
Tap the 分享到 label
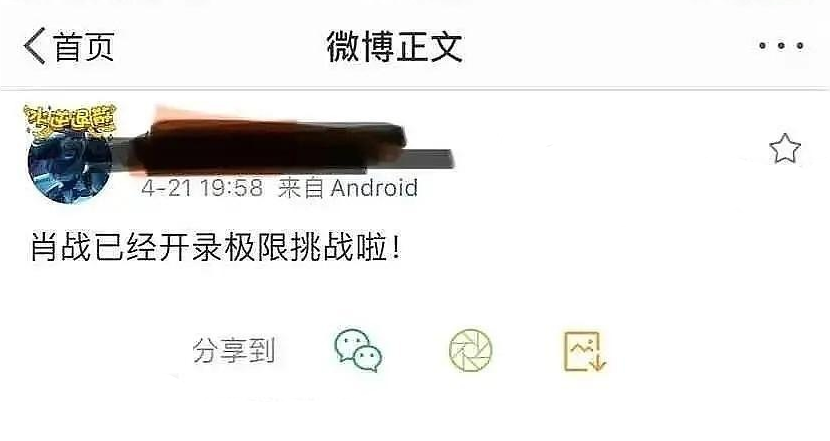(234, 350)
